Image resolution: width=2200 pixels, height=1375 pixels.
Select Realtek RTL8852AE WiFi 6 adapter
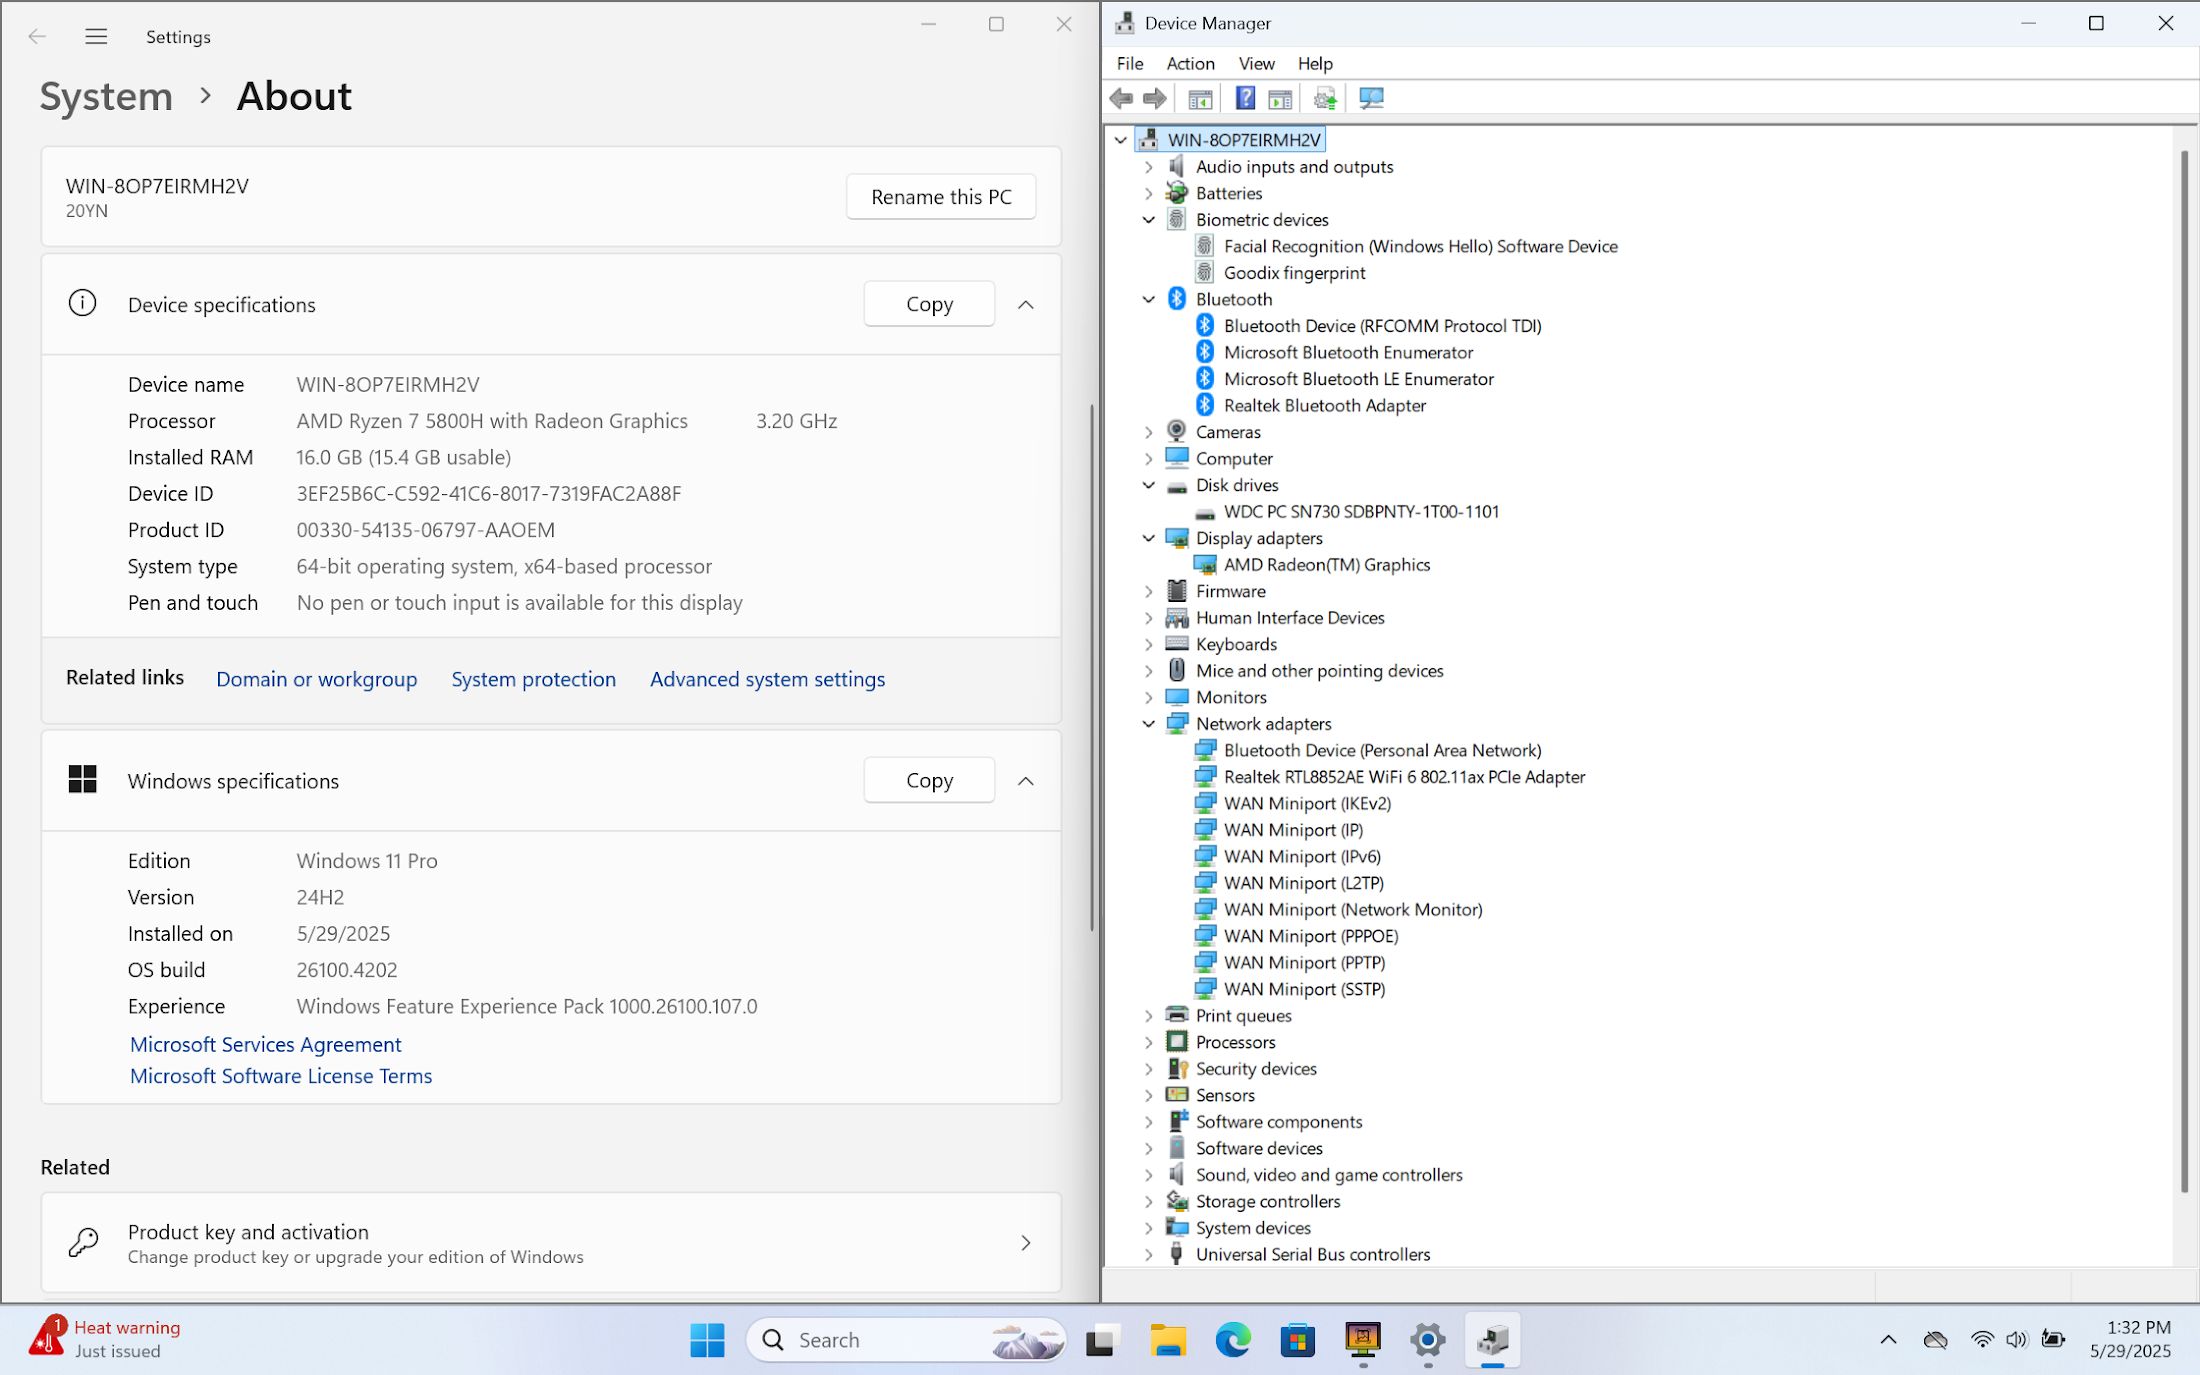click(x=1404, y=777)
